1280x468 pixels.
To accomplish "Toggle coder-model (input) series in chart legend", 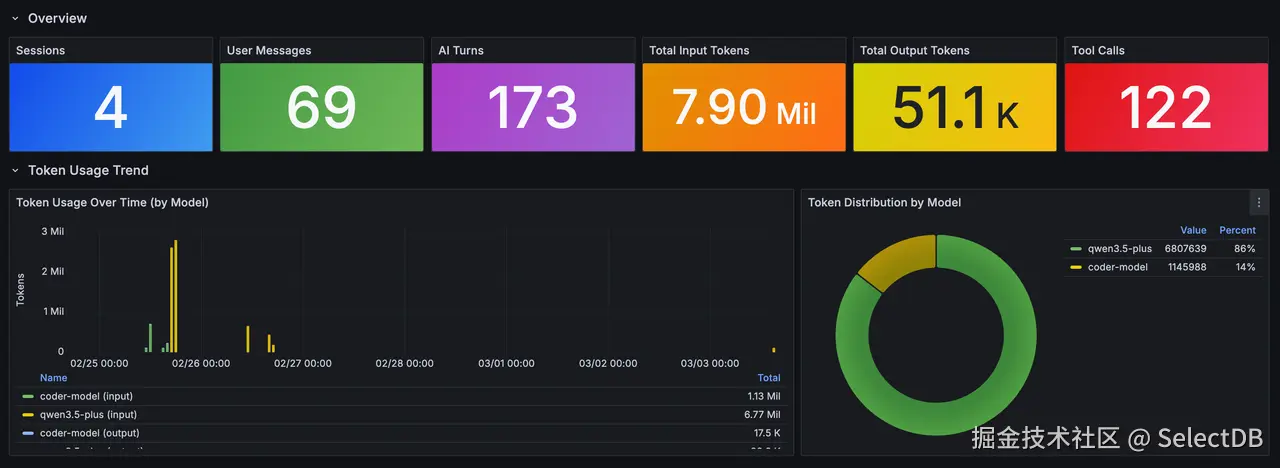I will (x=86, y=396).
